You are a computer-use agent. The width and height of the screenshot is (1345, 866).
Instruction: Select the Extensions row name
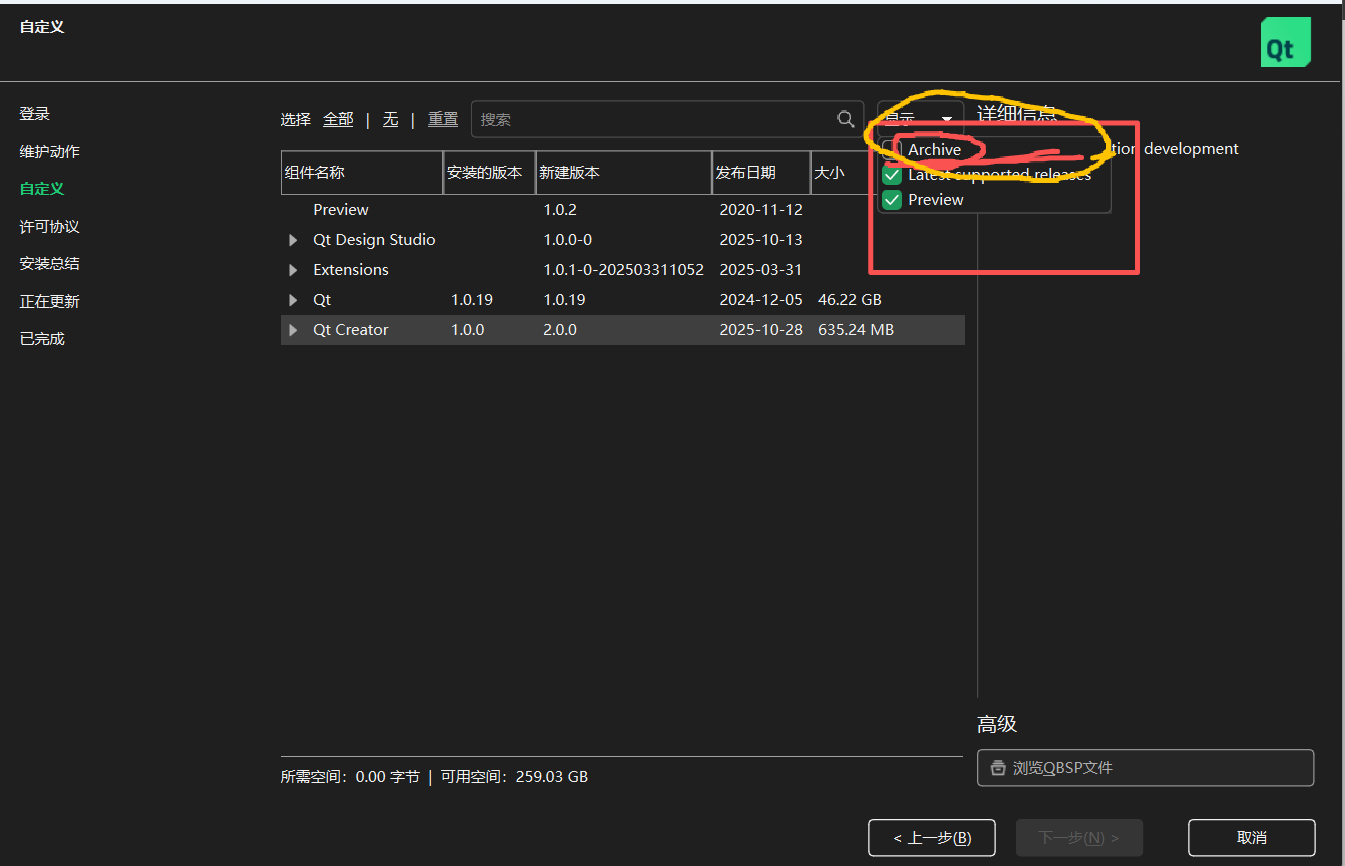click(x=351, y=270)
